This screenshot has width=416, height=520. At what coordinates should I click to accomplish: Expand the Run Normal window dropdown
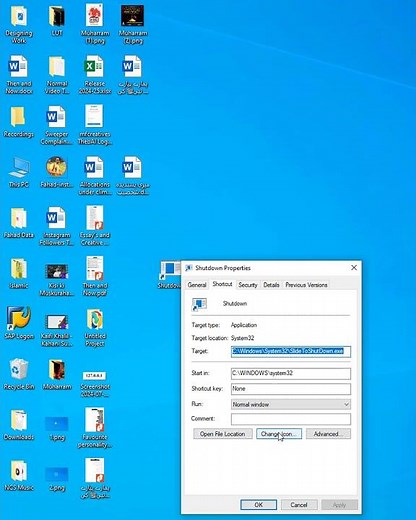point(291,404)
